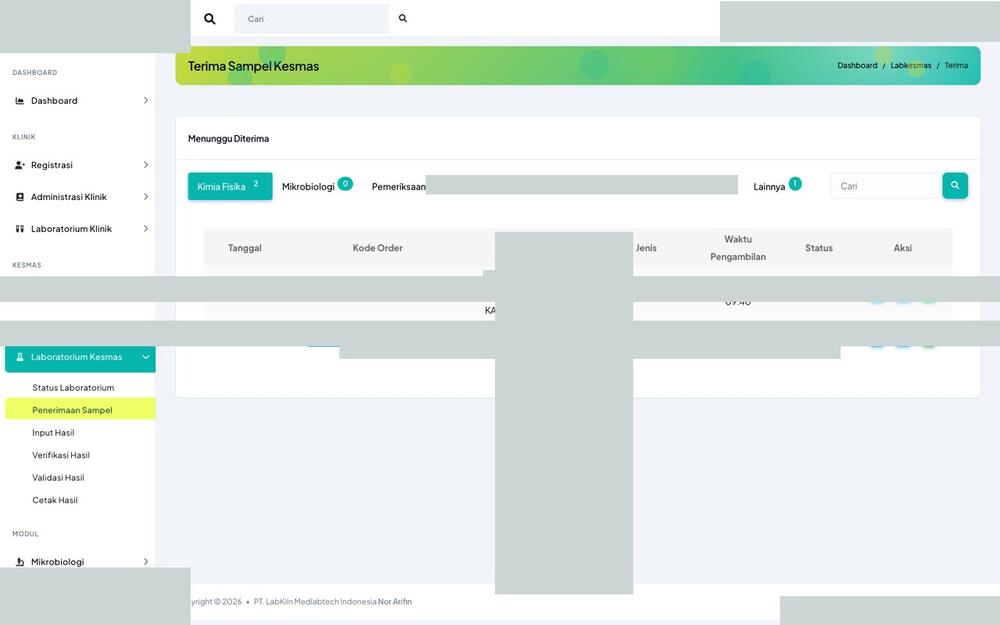The width and height of the screenshot is (1000, 625).
Task: Click the Administrasi Klinik icon
Action: pos(20,197)
